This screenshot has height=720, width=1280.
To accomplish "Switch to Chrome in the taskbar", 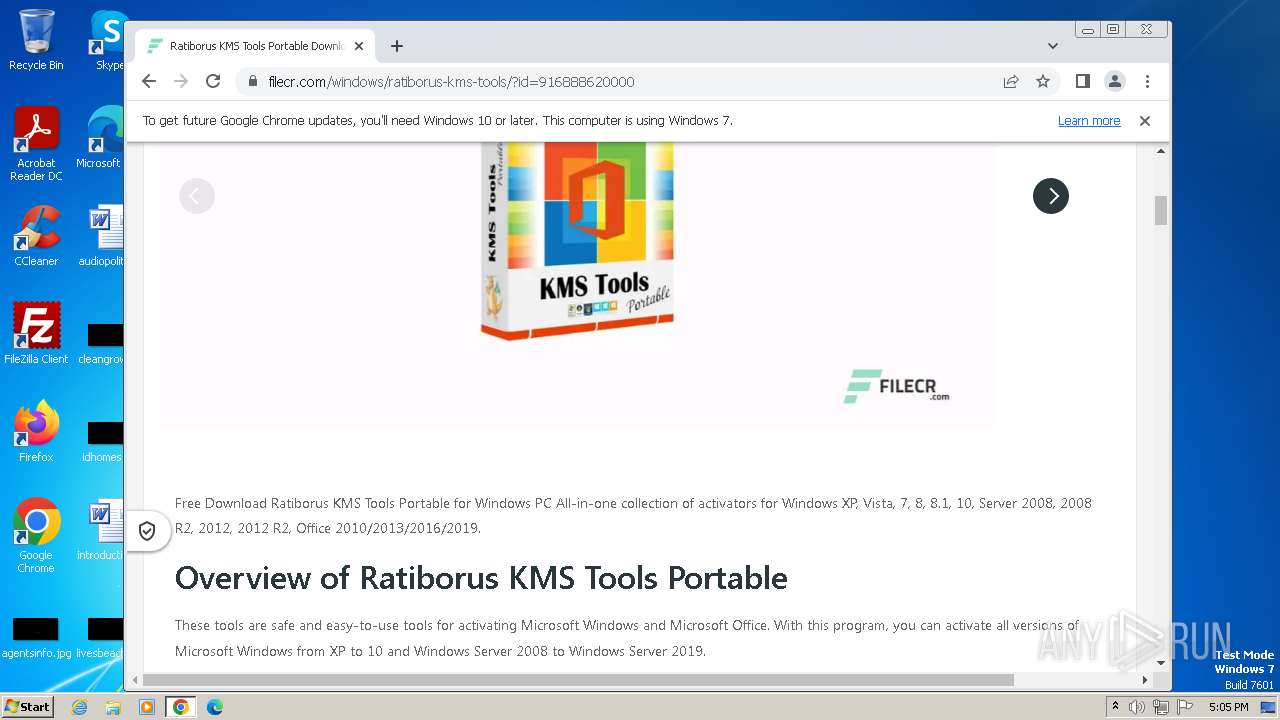I will click(x=181, y=707).
